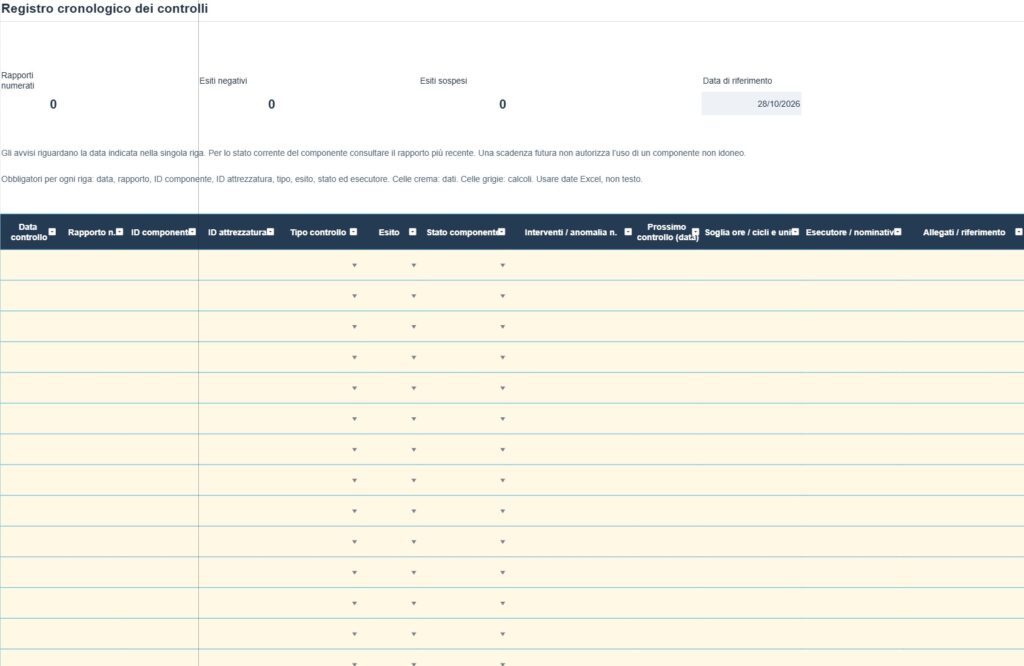Viewport: 1024px width, 666px height.
Task: Expand third row's Tipo controllo validation list
Action: [355, 327]
